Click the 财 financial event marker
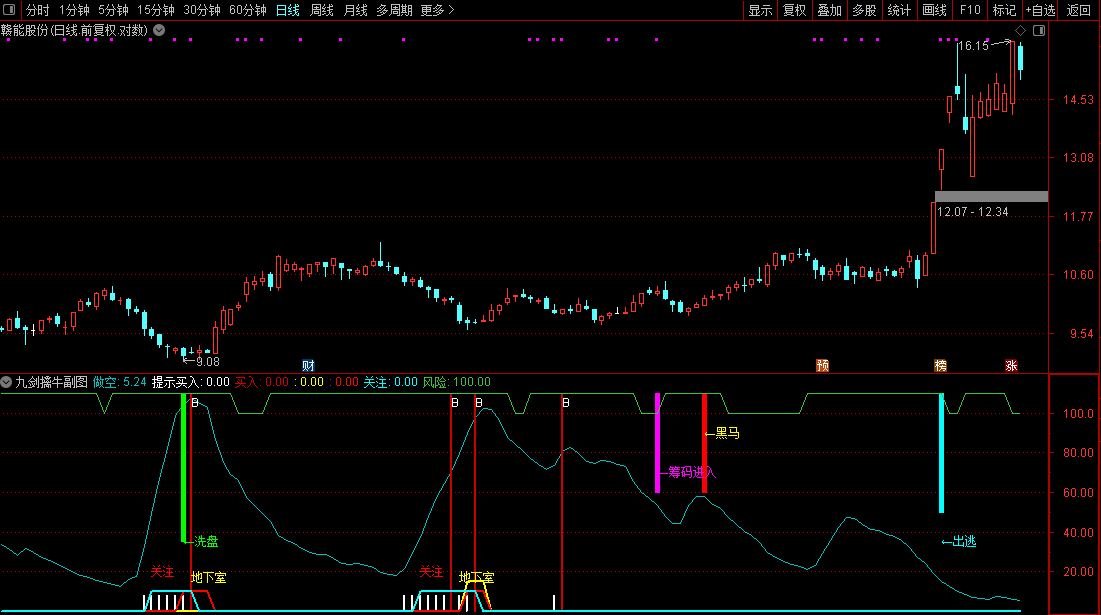The width and height of the screenshot is (1101, 615). point(308,365)
